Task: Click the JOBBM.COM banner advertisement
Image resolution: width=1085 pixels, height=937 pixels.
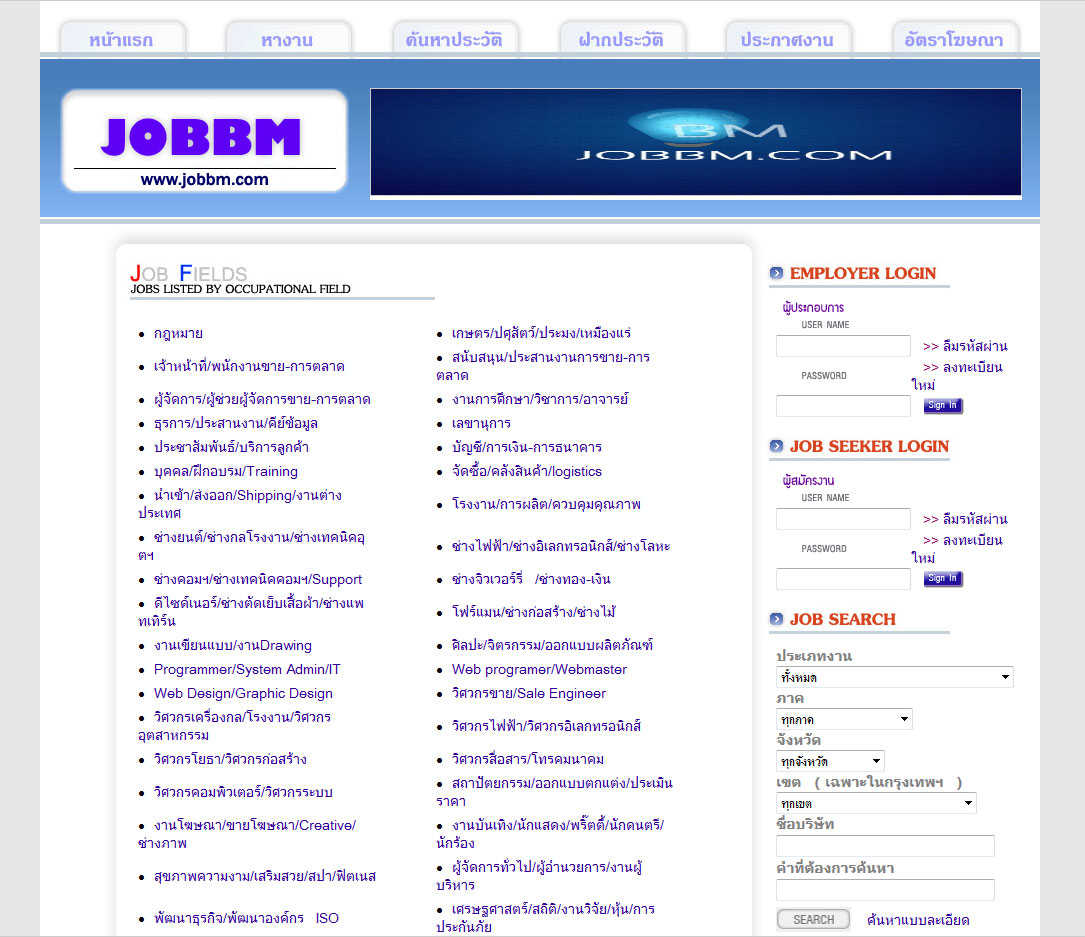Action: pyautogui.click(x=695, y=143)
